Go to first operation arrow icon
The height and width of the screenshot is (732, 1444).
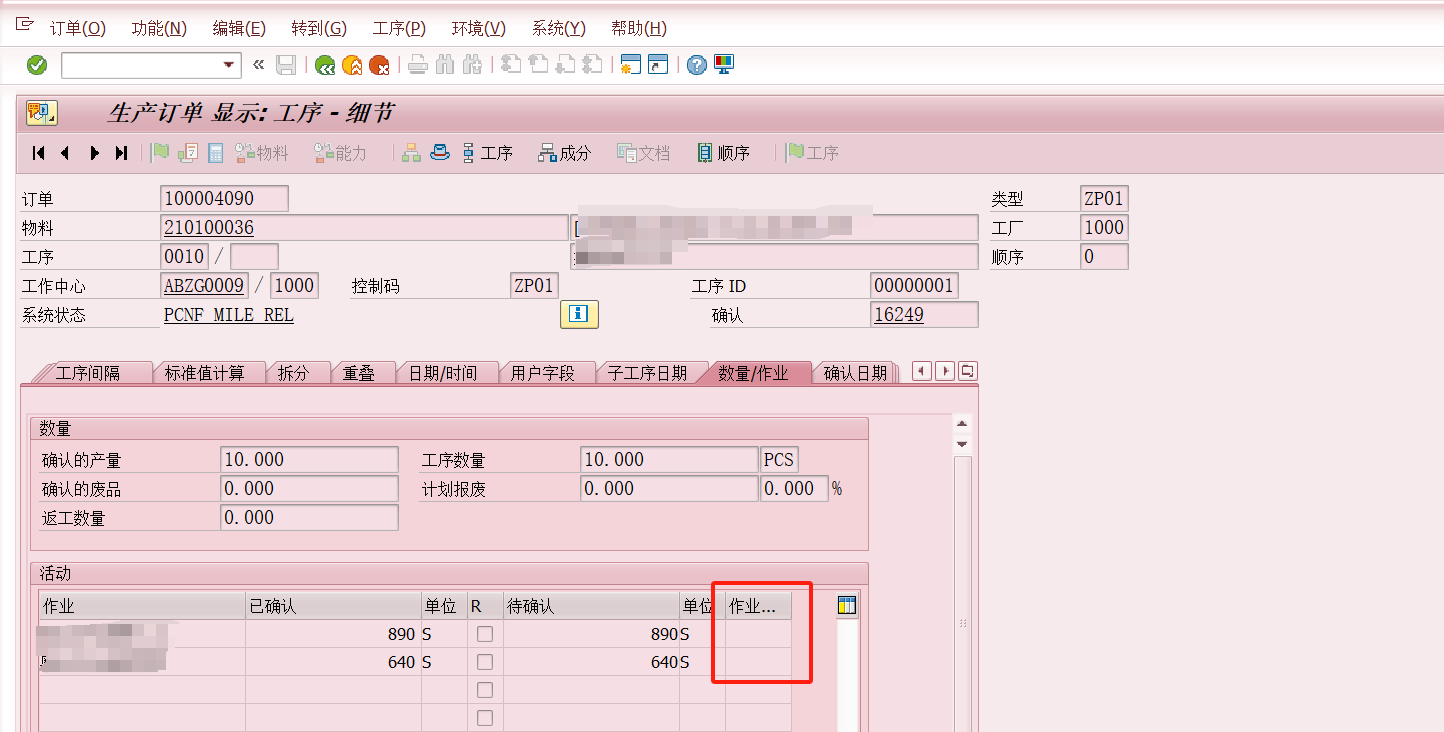click(x=39, y=153)
